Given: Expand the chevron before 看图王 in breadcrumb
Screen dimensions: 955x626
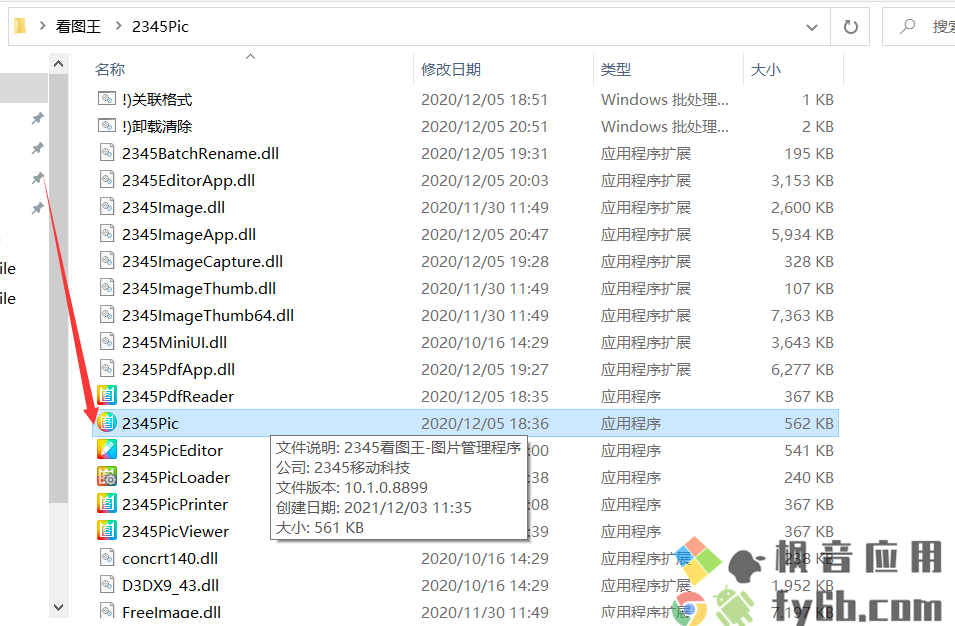Looking at the screenshot, I should coord(43,26).
